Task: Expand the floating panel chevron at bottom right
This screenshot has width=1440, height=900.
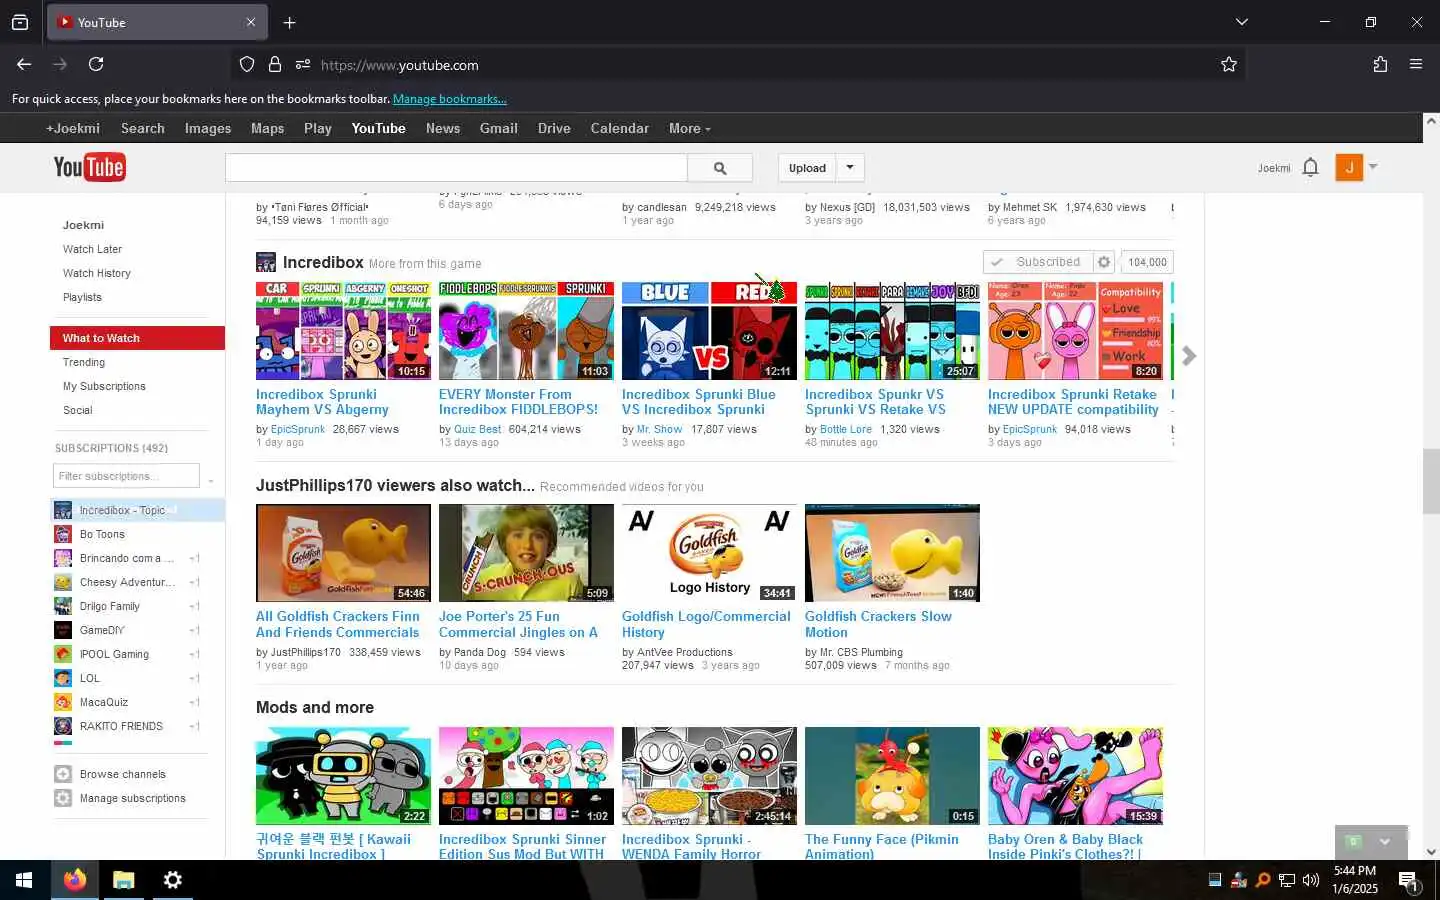Action: pyautogui.click(x=1385, y=842)
